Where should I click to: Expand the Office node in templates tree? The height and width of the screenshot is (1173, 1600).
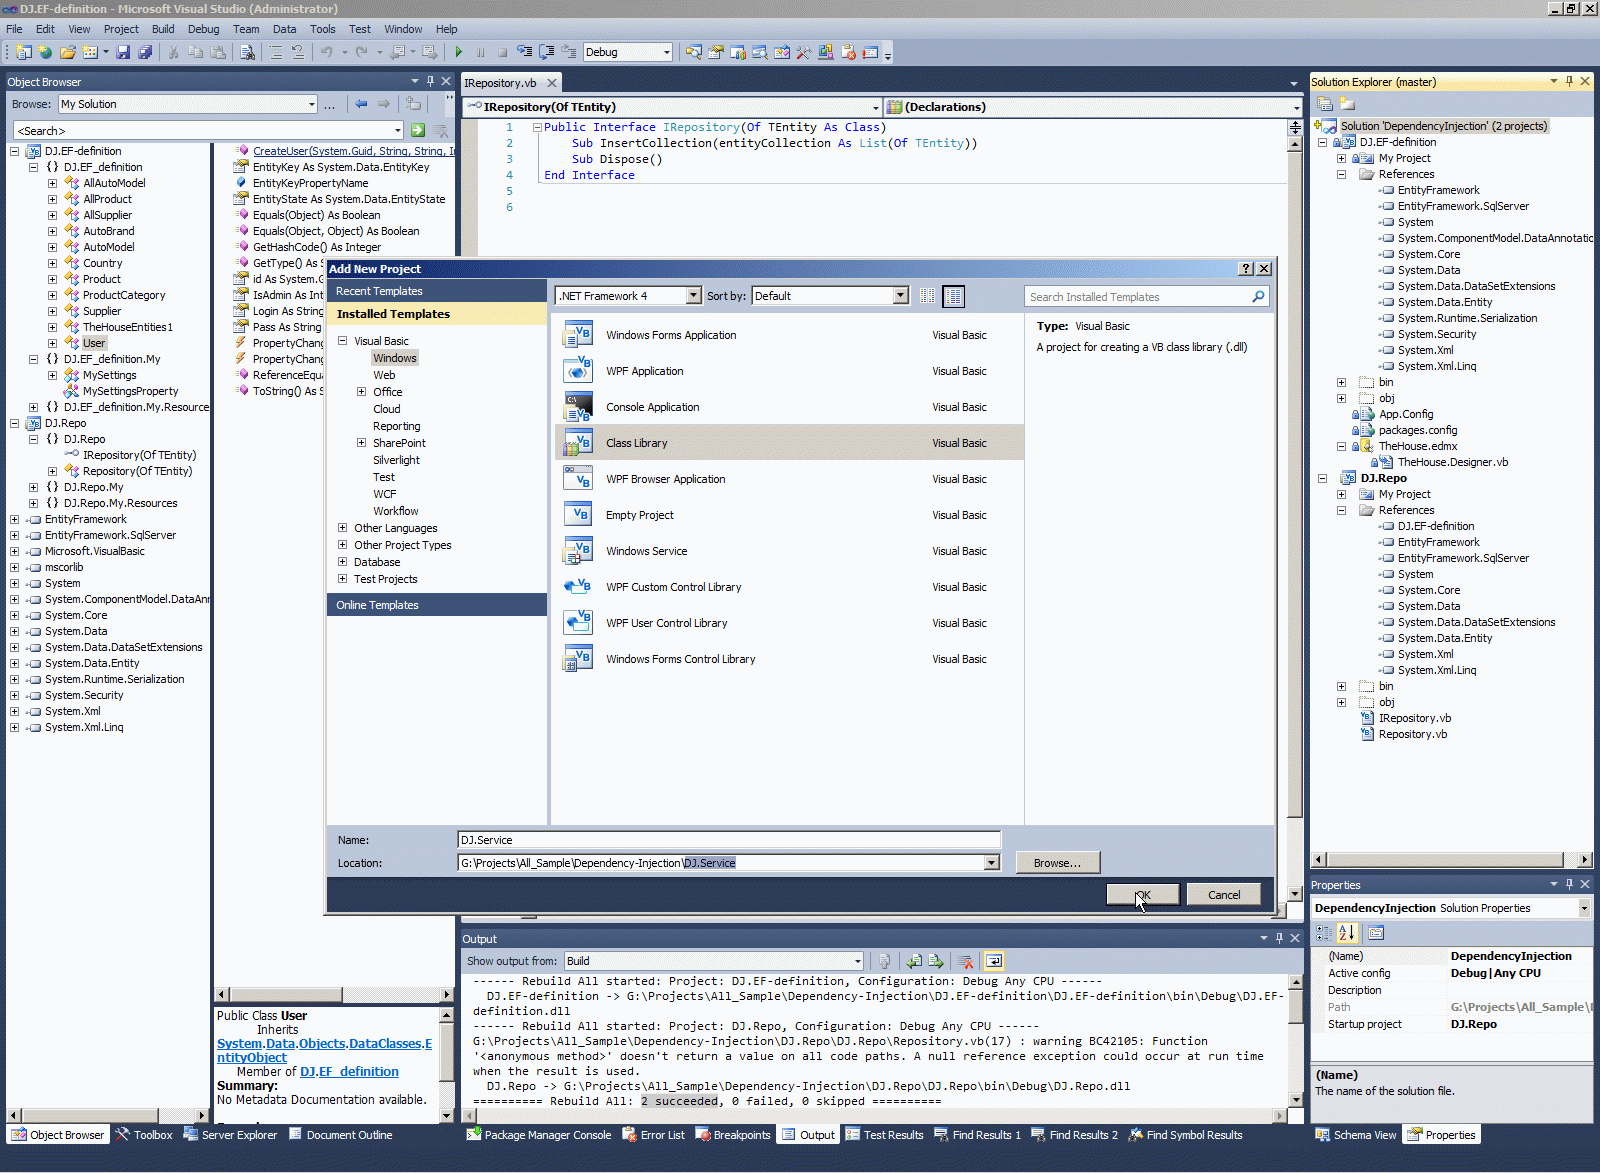[361, 392]
